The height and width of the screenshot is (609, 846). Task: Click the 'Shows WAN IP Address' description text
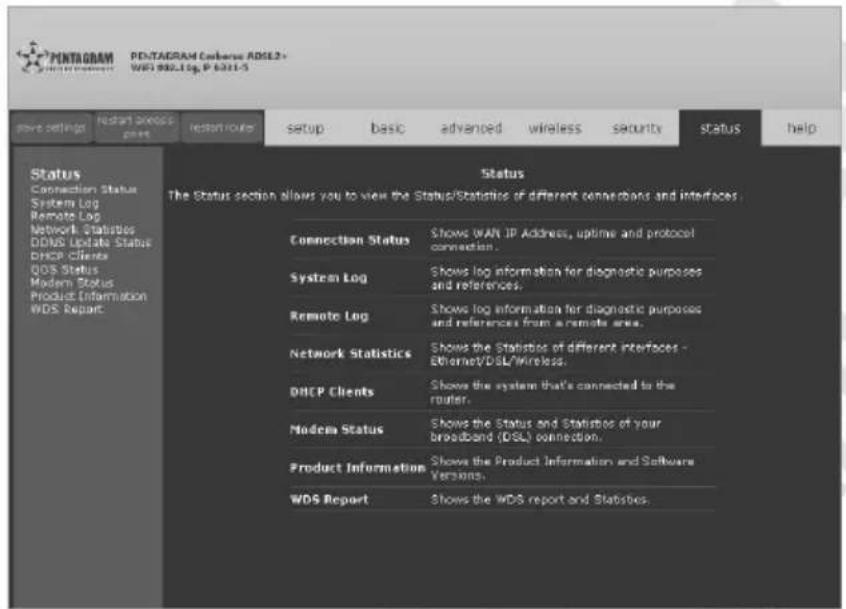(562, 240)
